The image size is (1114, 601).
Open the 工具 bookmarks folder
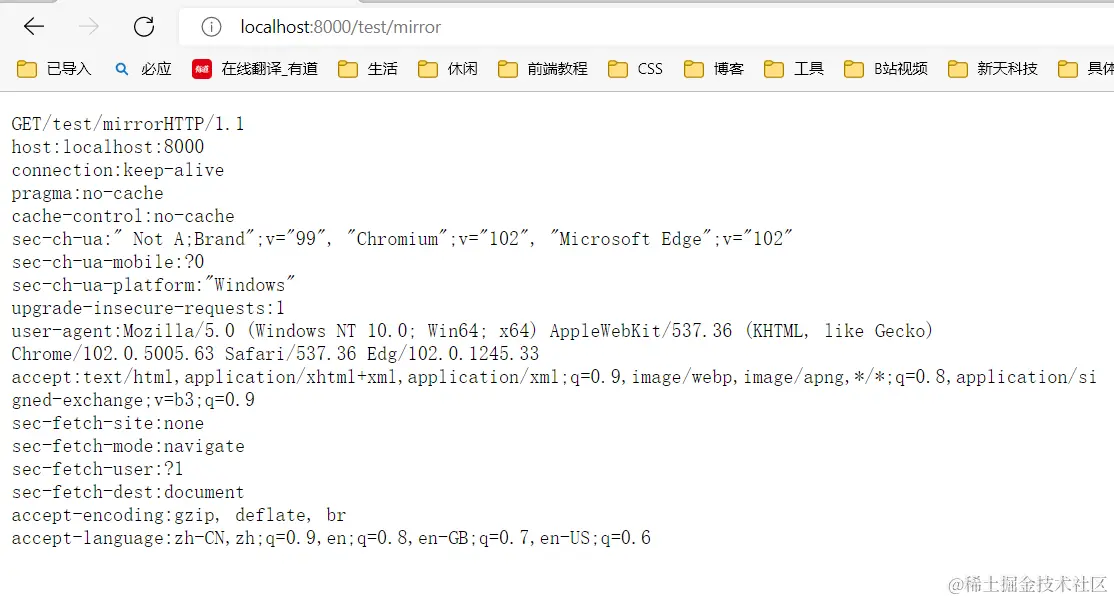794,69
